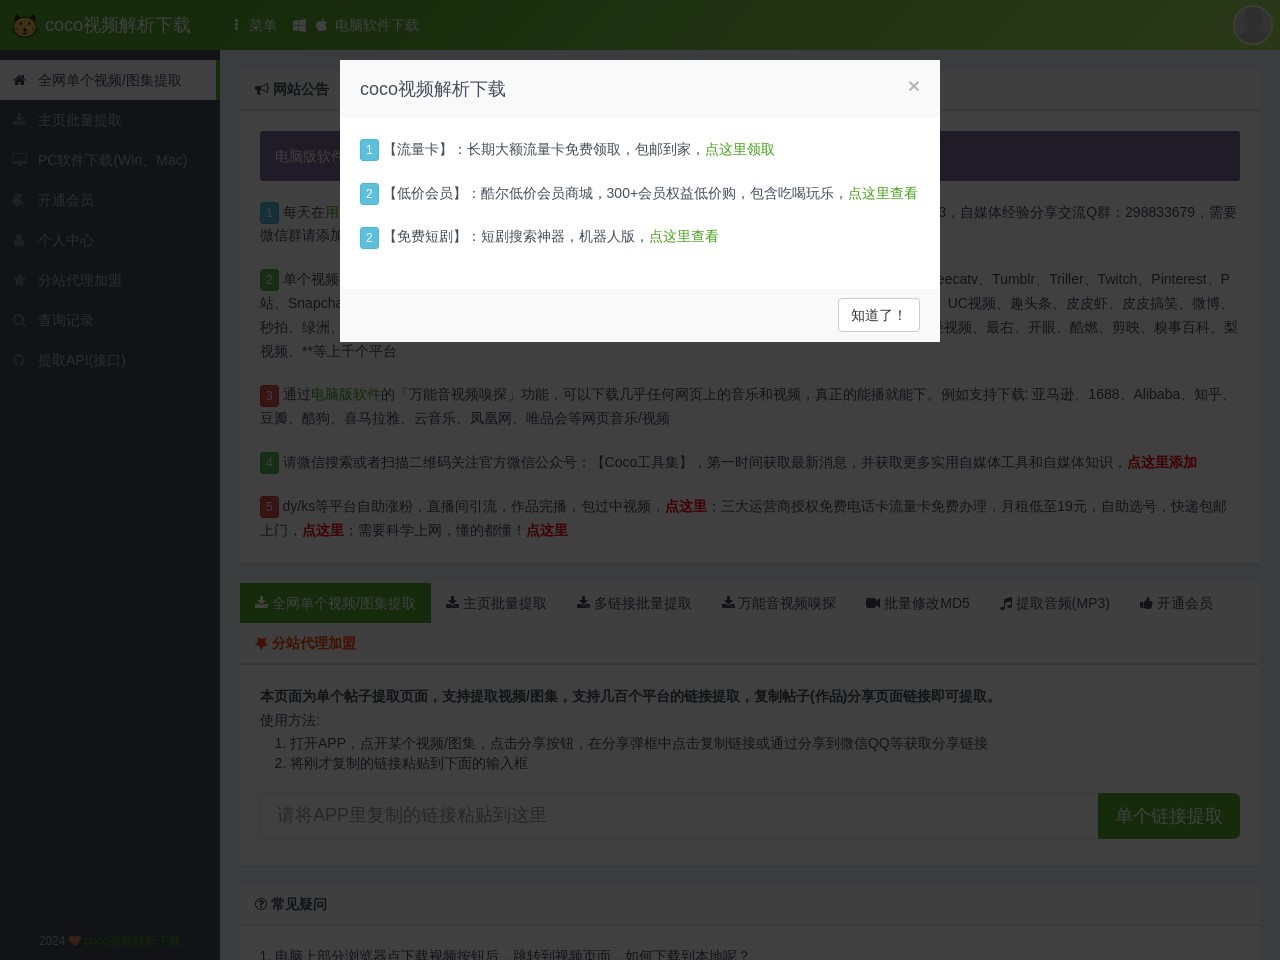Select 分站代理加盟 in the sidebar

pos(110,280)
